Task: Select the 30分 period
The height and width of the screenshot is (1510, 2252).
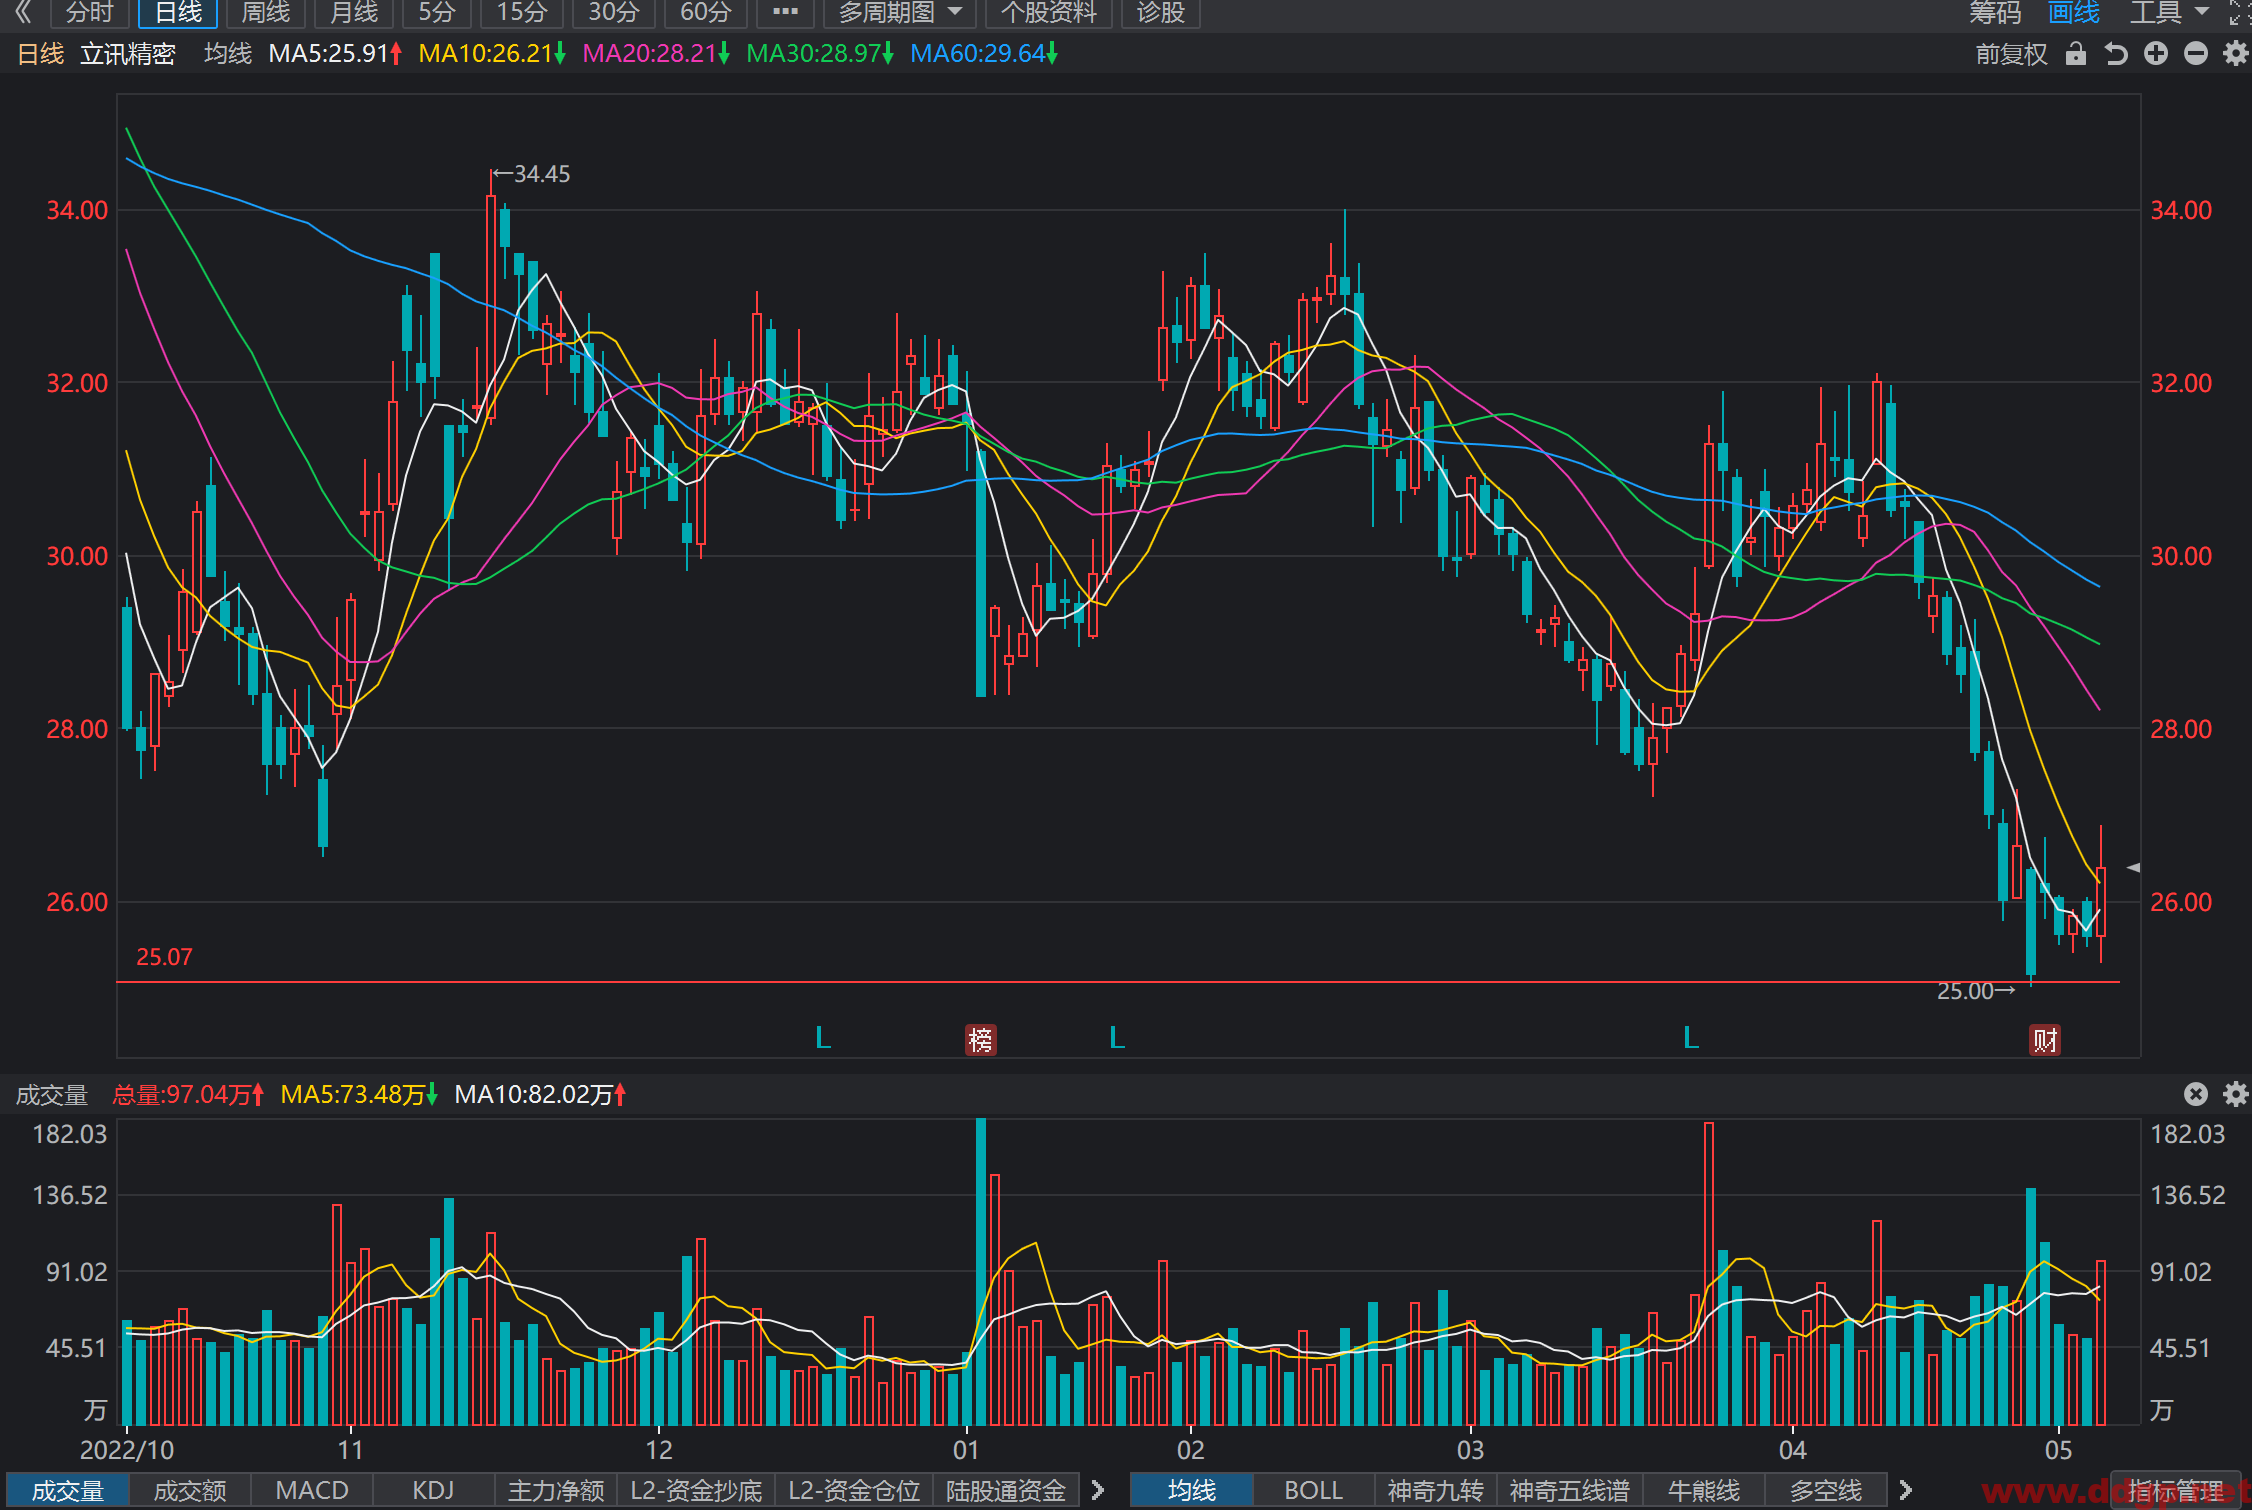Action: [x=613, y=12]
